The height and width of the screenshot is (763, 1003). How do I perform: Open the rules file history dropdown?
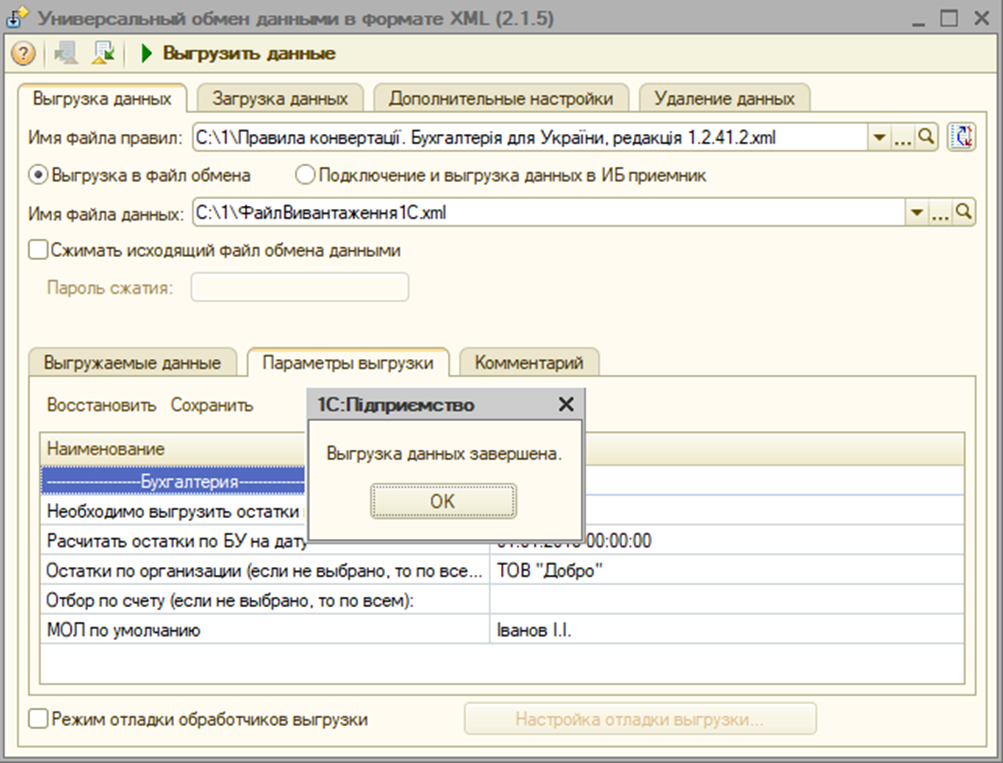pos(879,137)
